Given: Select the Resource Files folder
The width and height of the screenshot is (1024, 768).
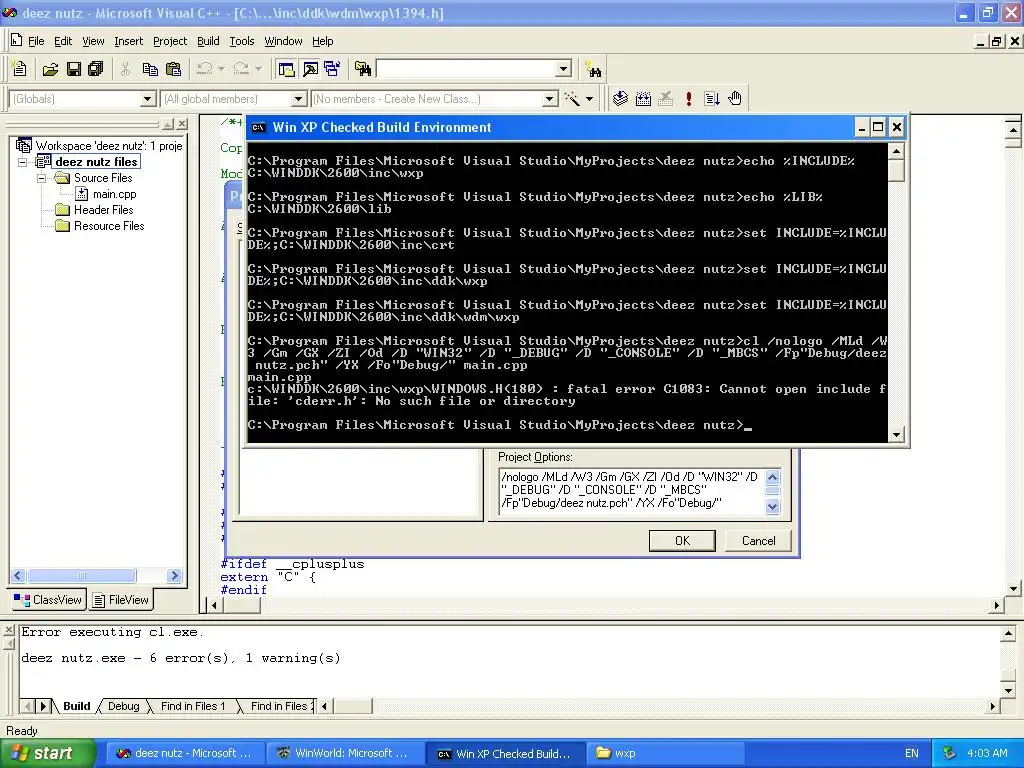Looking at the screenshot, I should coord(109,226).
